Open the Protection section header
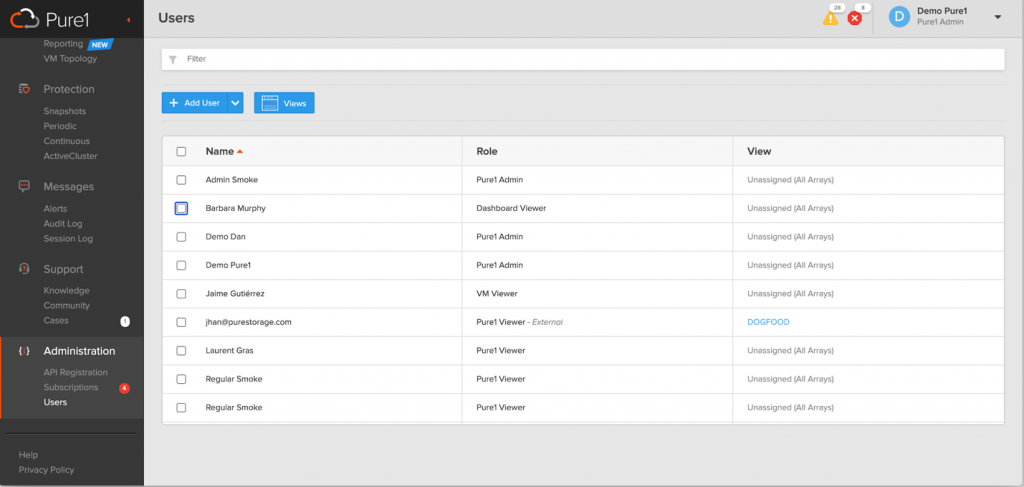This screenshot has height=487, width=1024. click(x=69, y=89)
